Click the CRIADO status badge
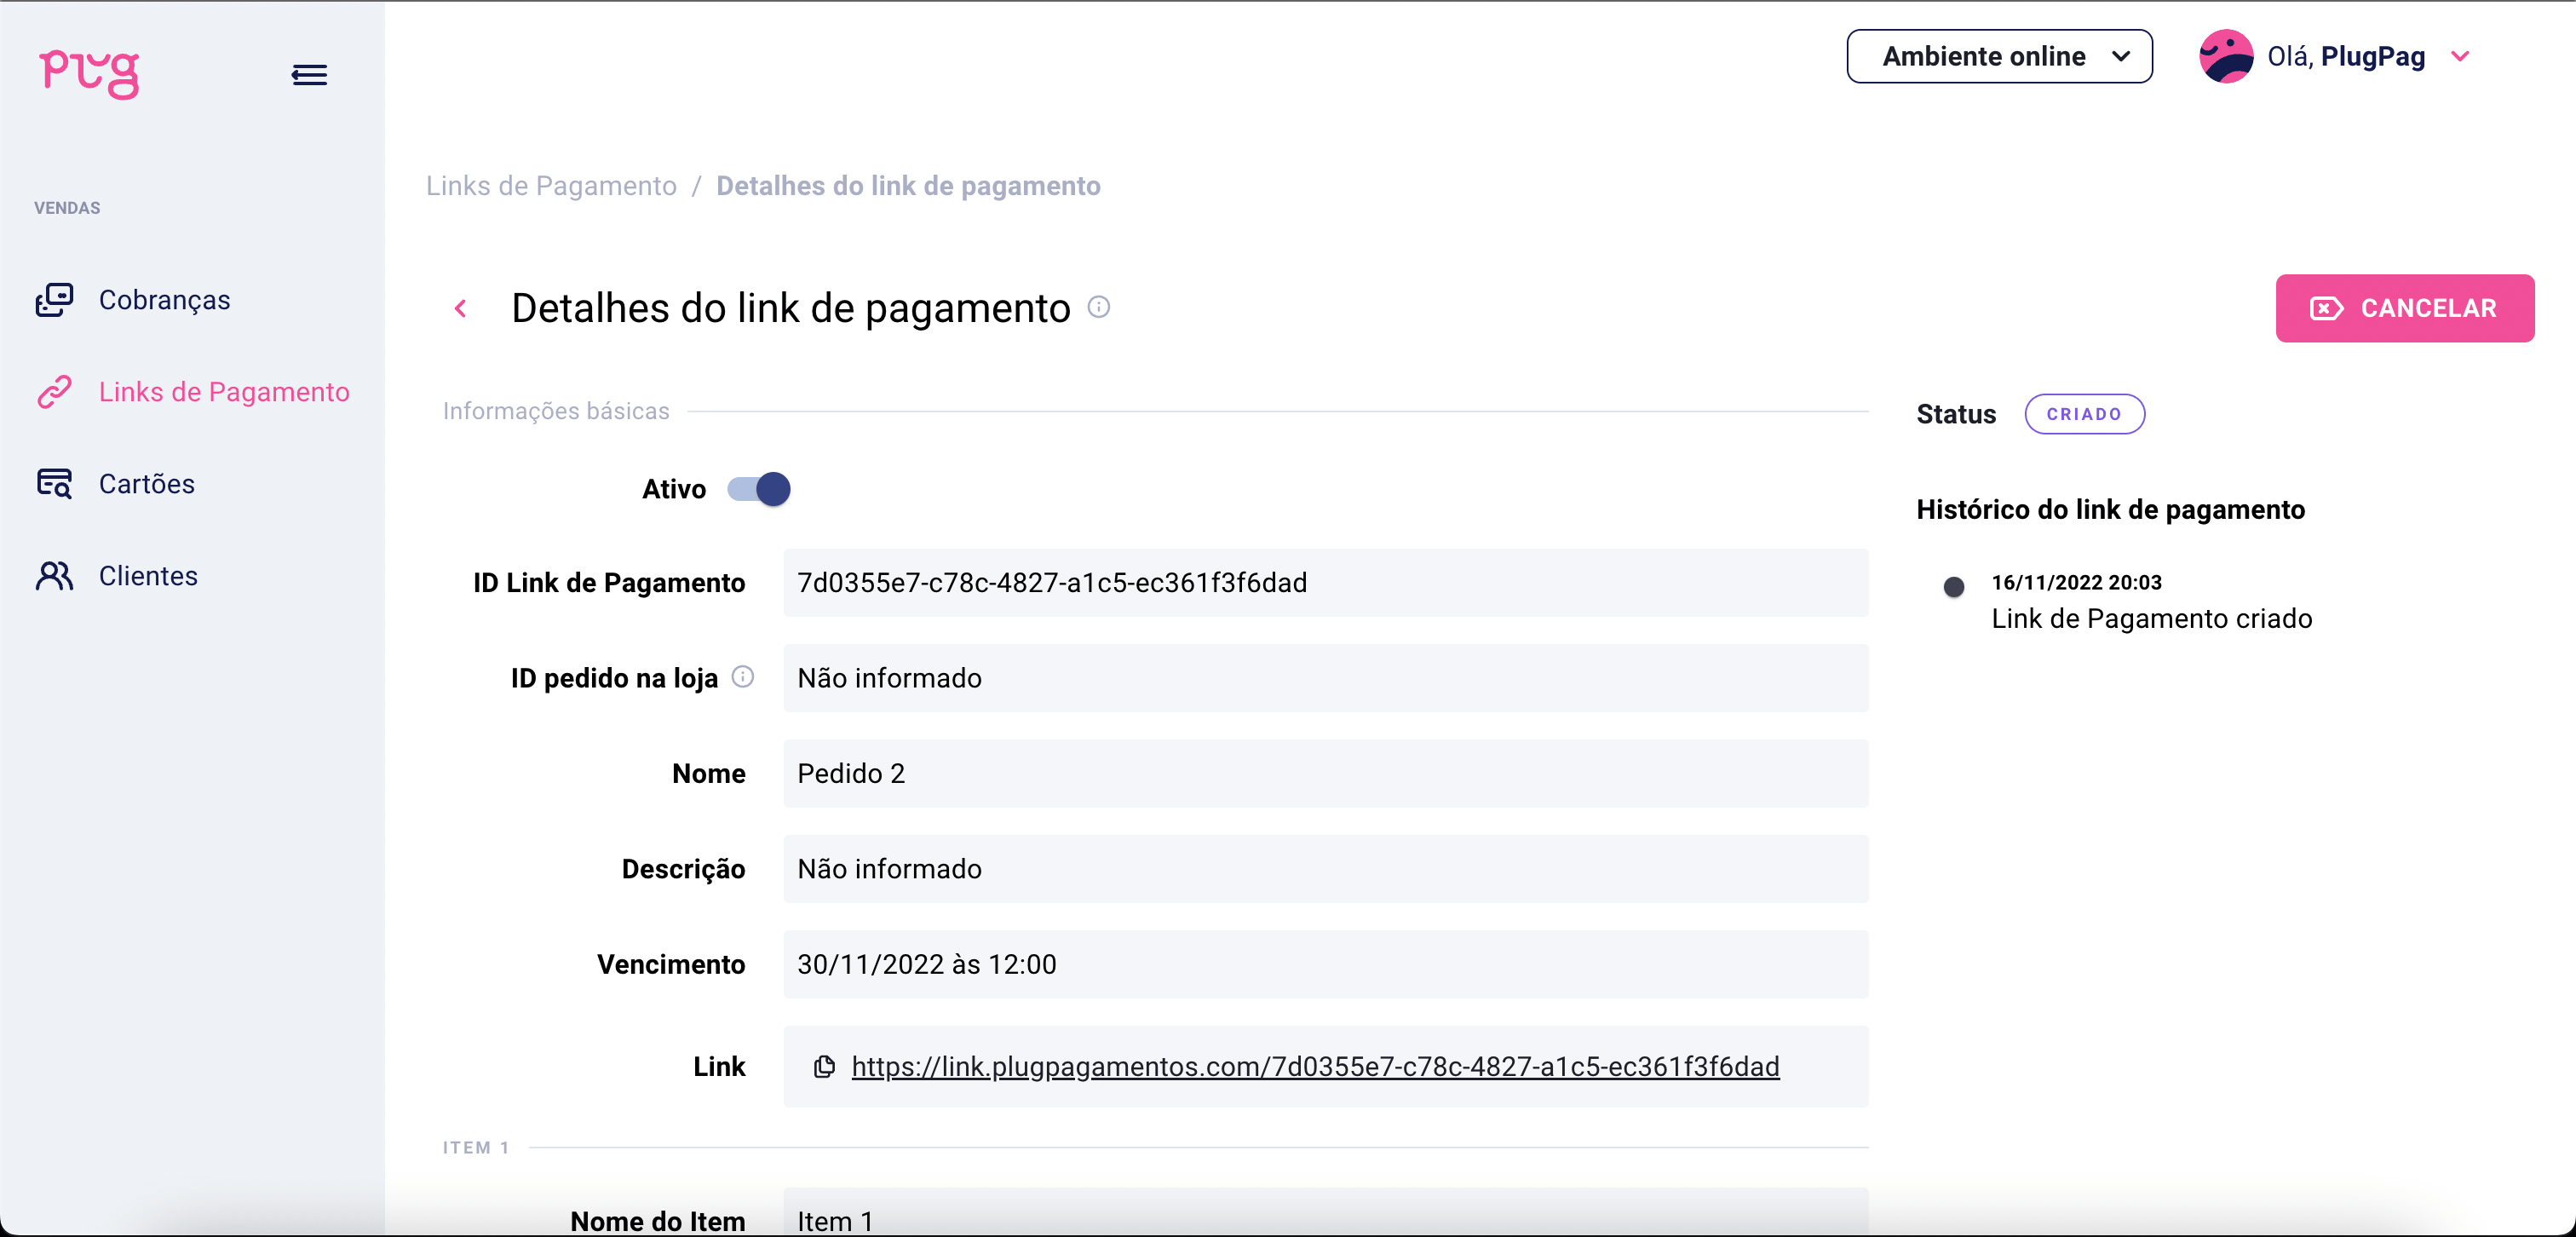2576x1237 pixels. point(2084,414)
